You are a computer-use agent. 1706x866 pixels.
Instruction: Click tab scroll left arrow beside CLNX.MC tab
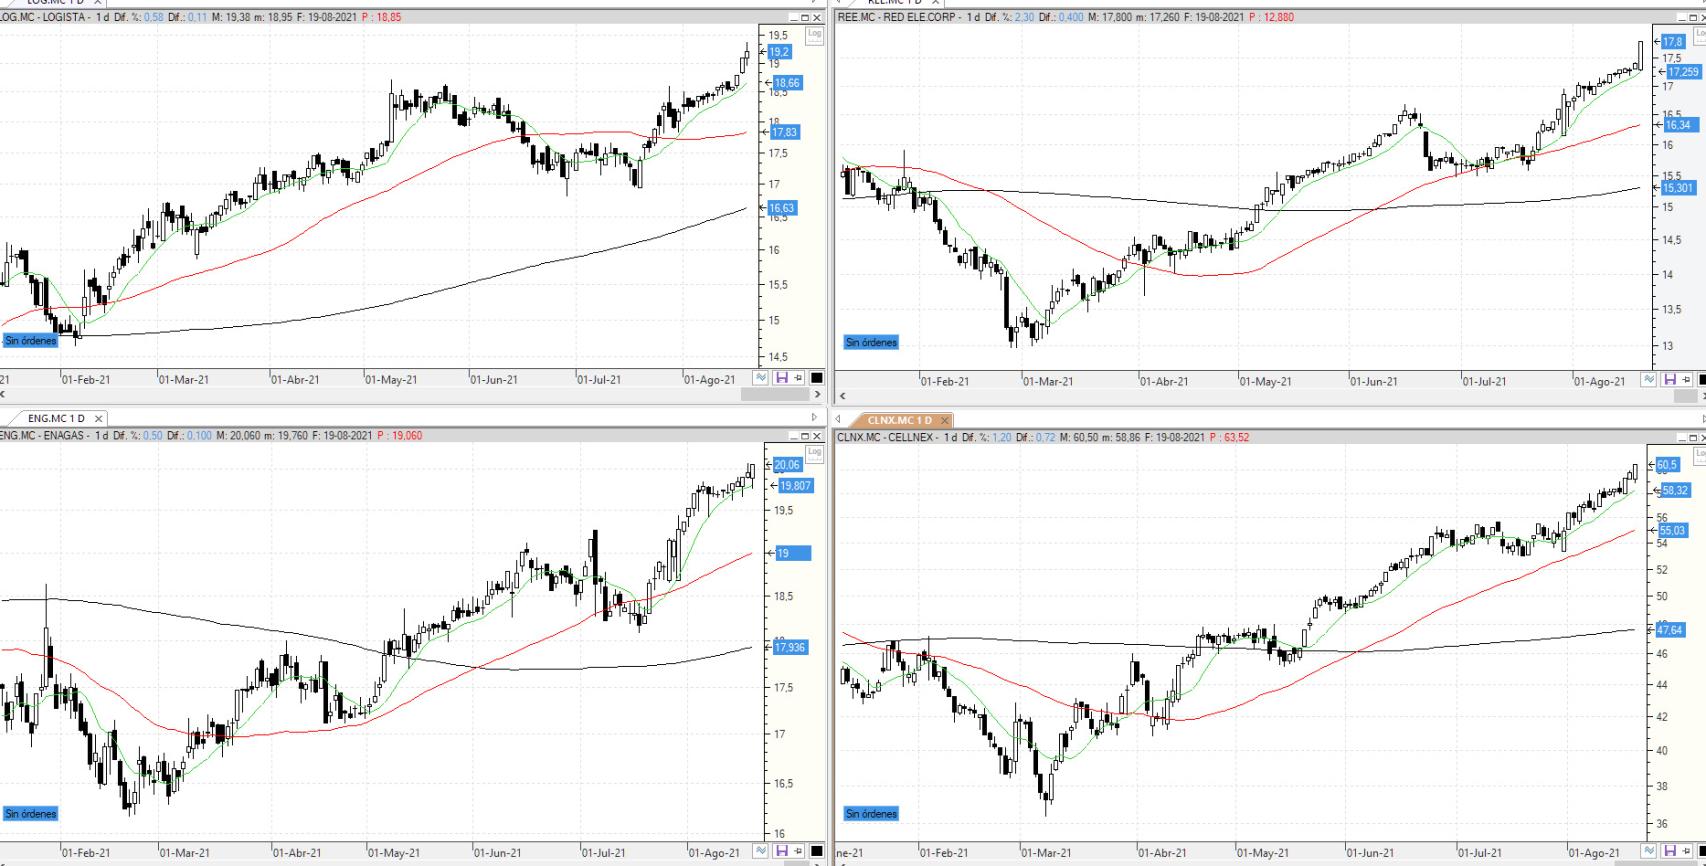pos(839,420)
